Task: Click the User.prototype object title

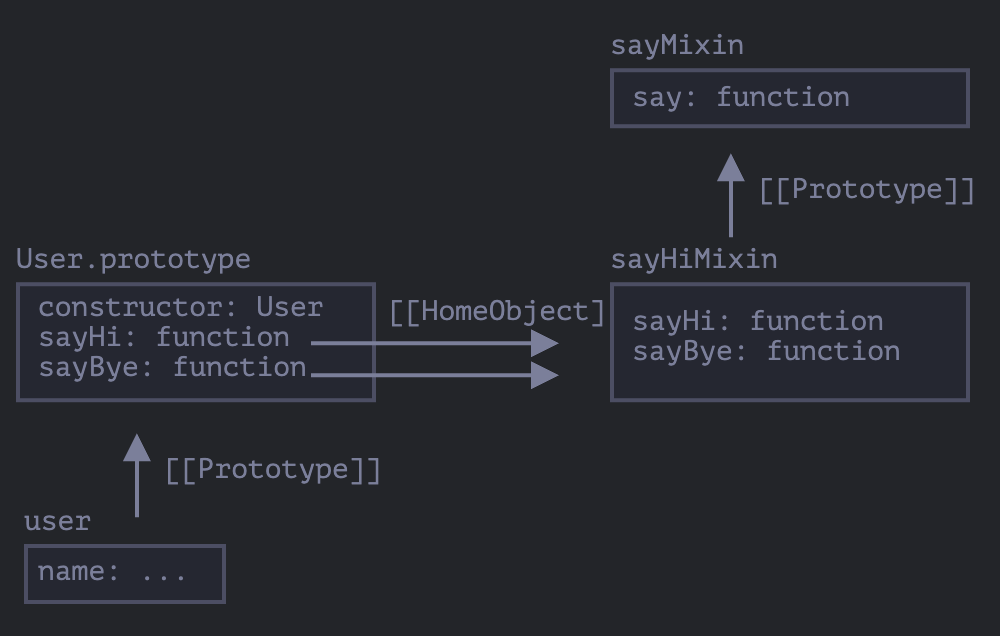Action: [x=133, y=260]
